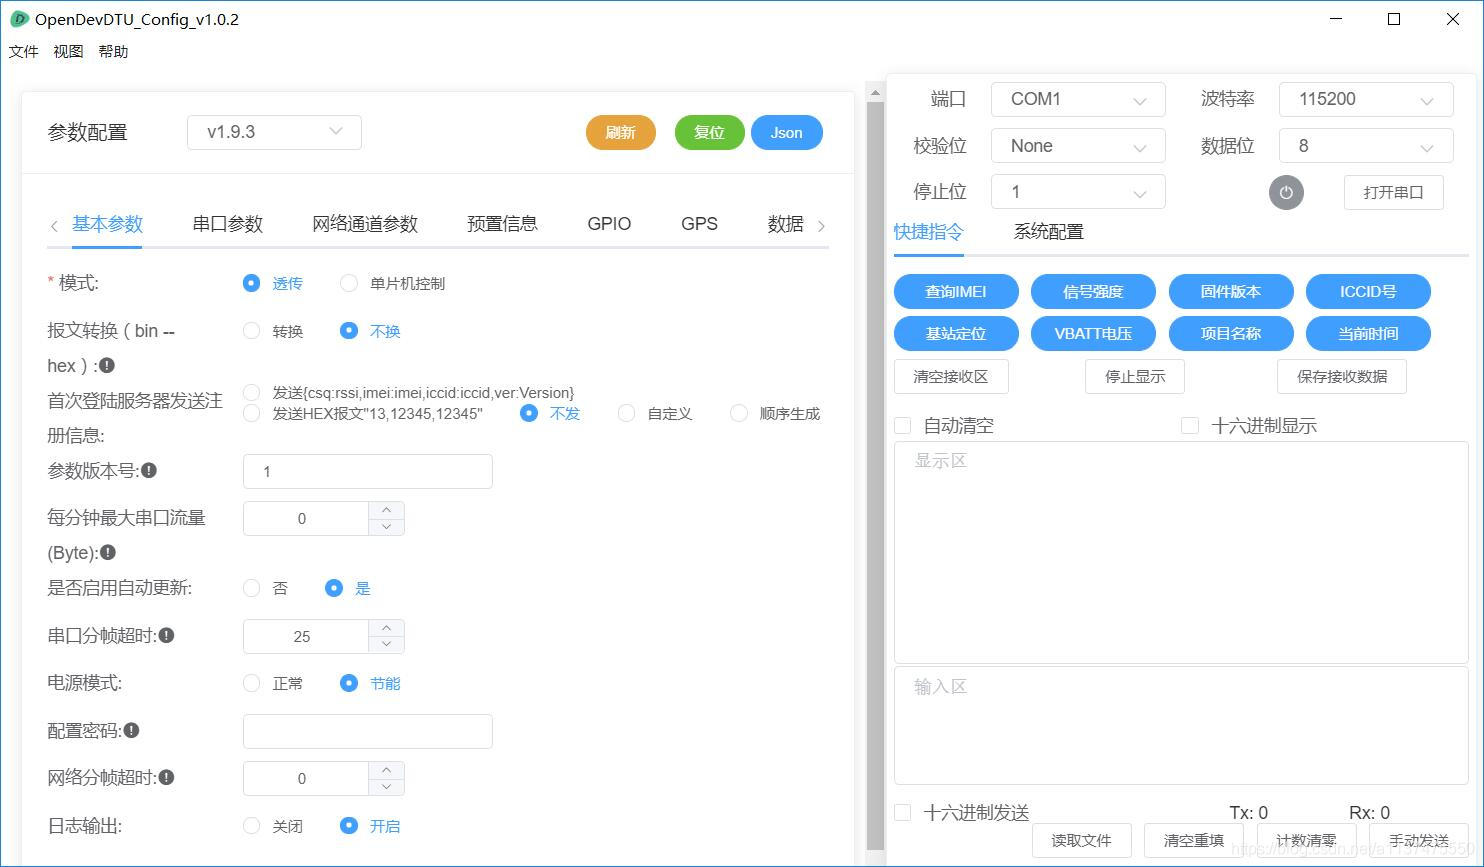
Task: Open the 校验位 None dropdown
Action: point(1078,146)
